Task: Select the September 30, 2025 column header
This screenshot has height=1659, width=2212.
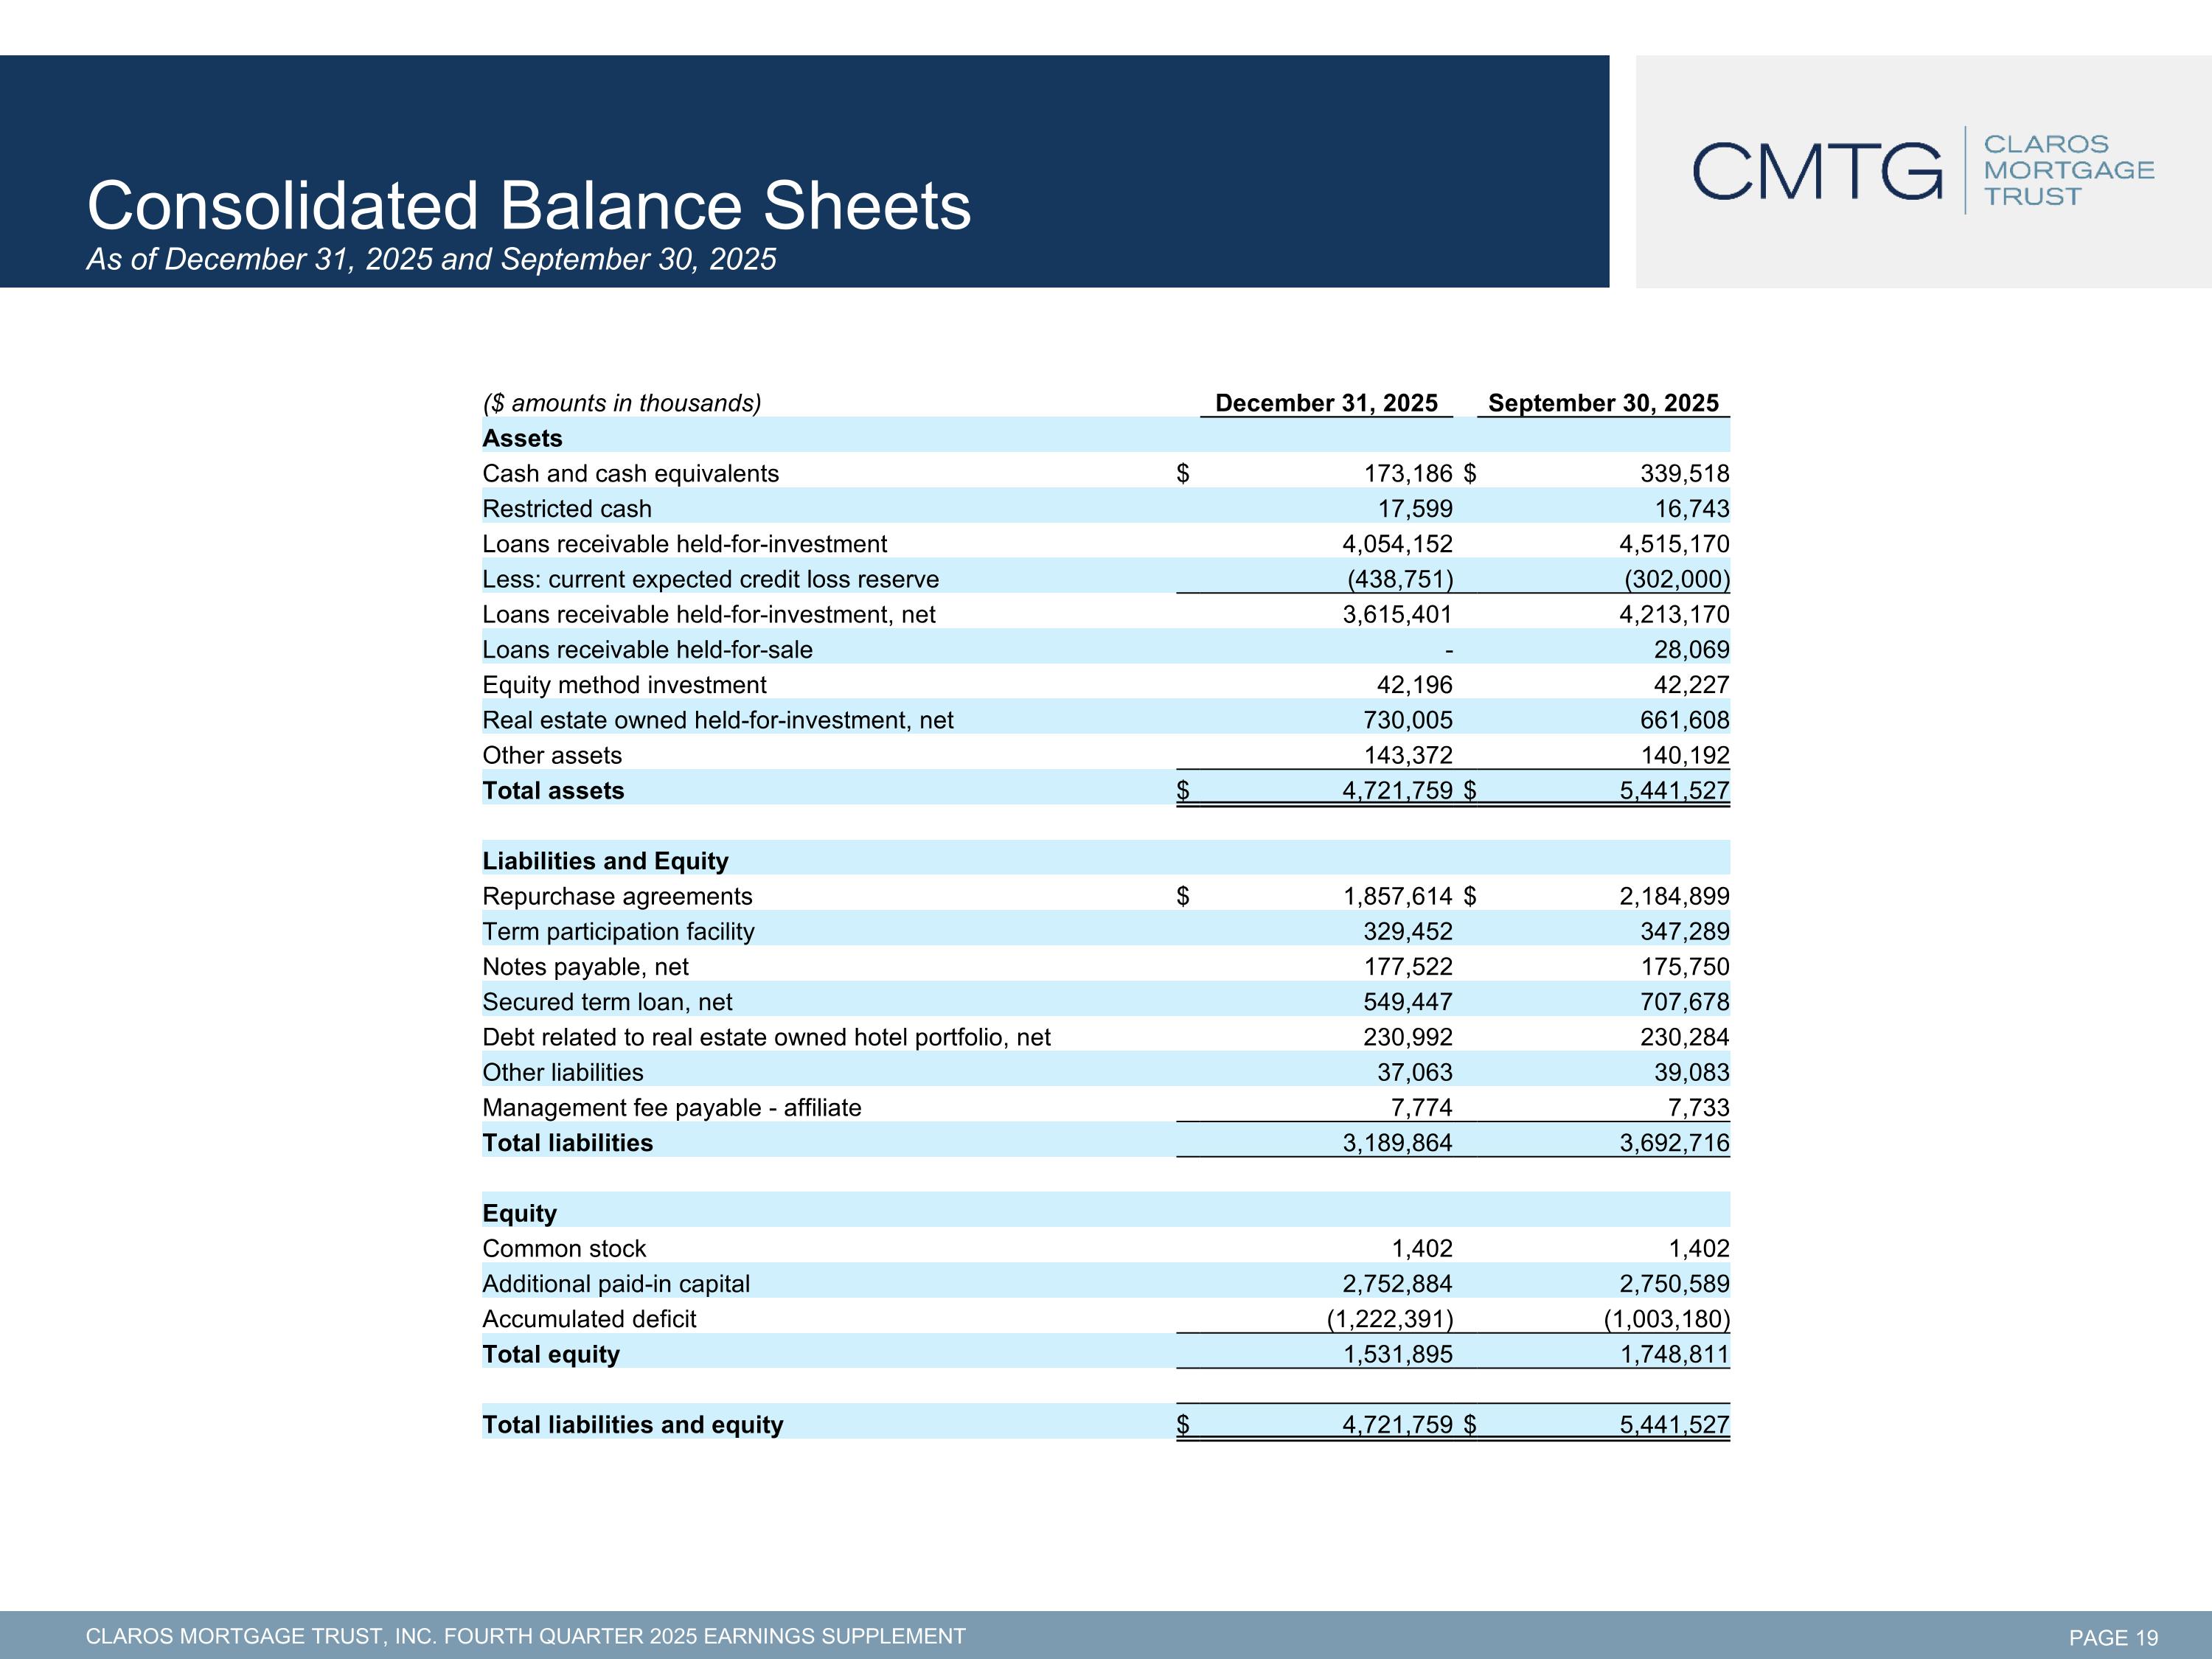Action: pos(1603,403)
